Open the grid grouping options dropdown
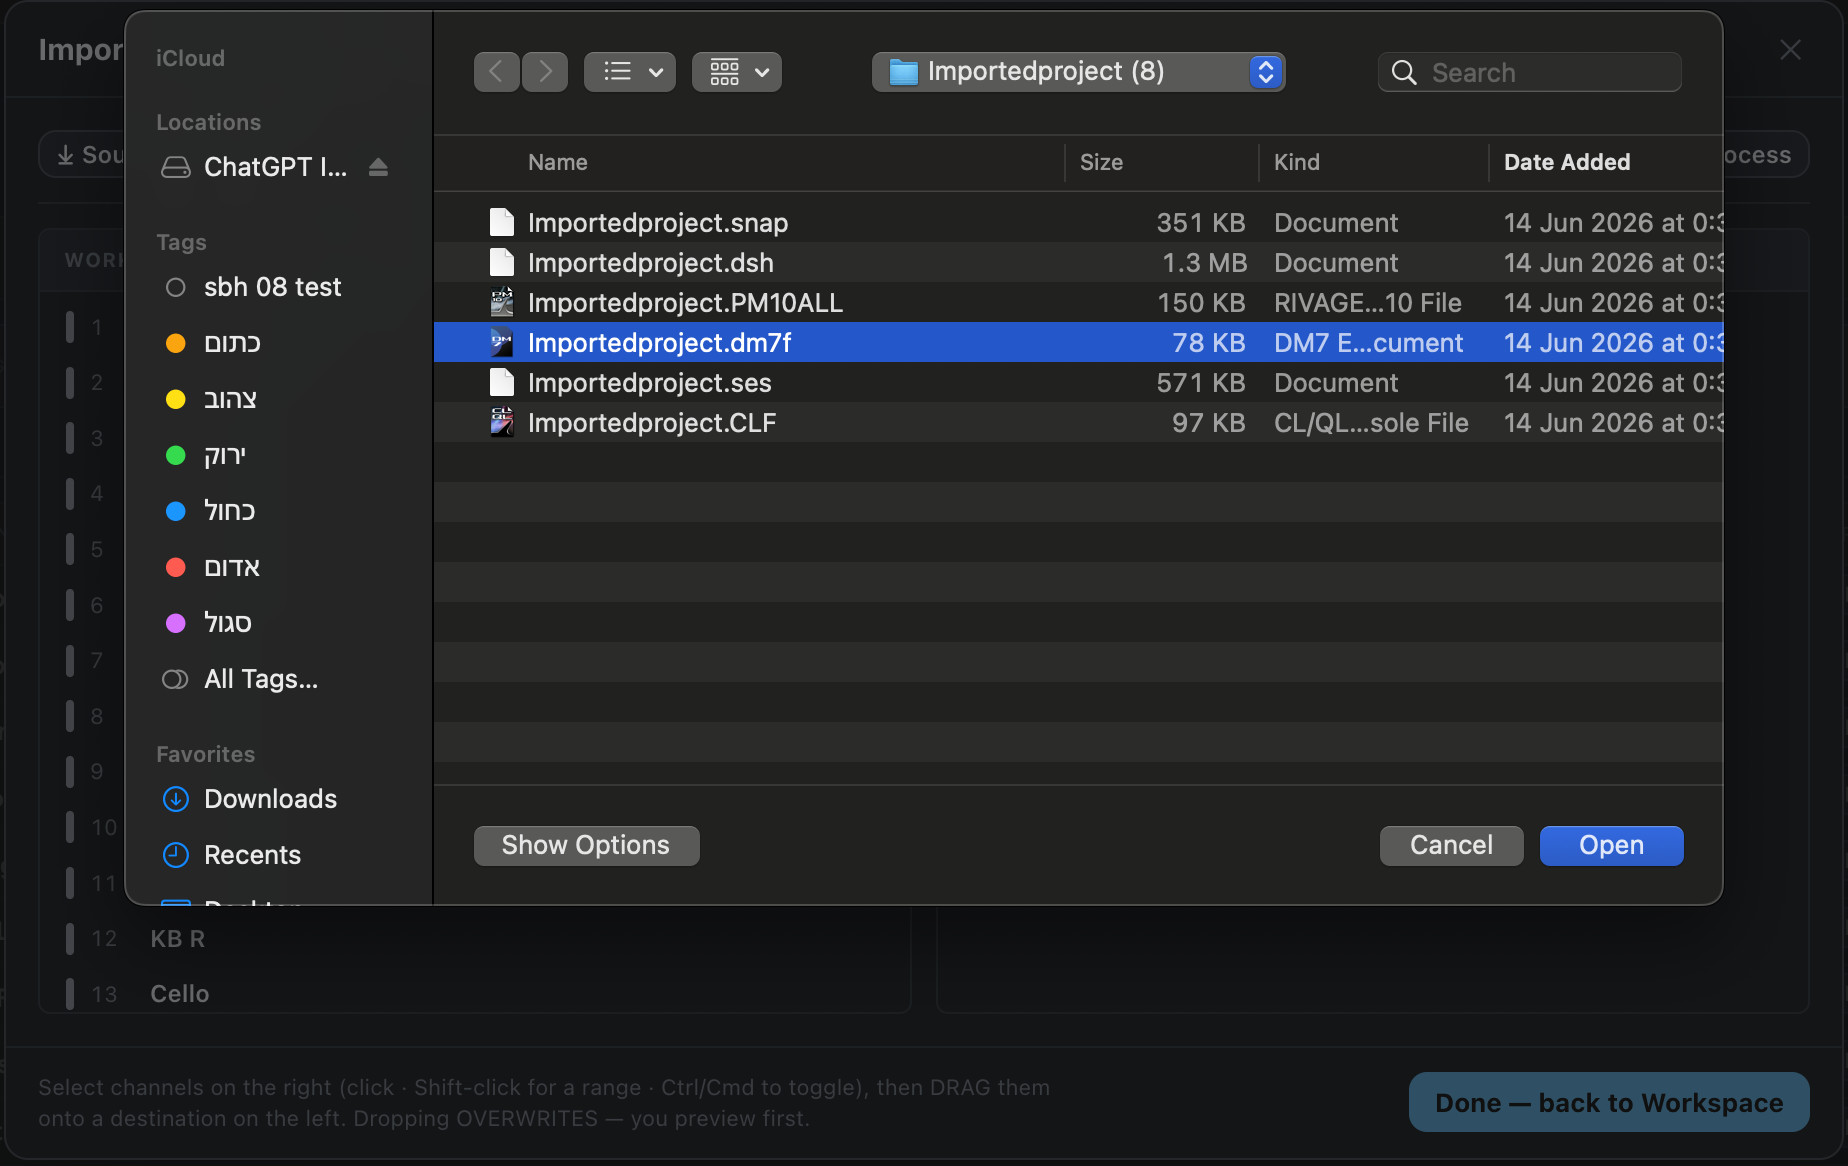Viewport: 1848px width, 1166px height. (737, 72)
